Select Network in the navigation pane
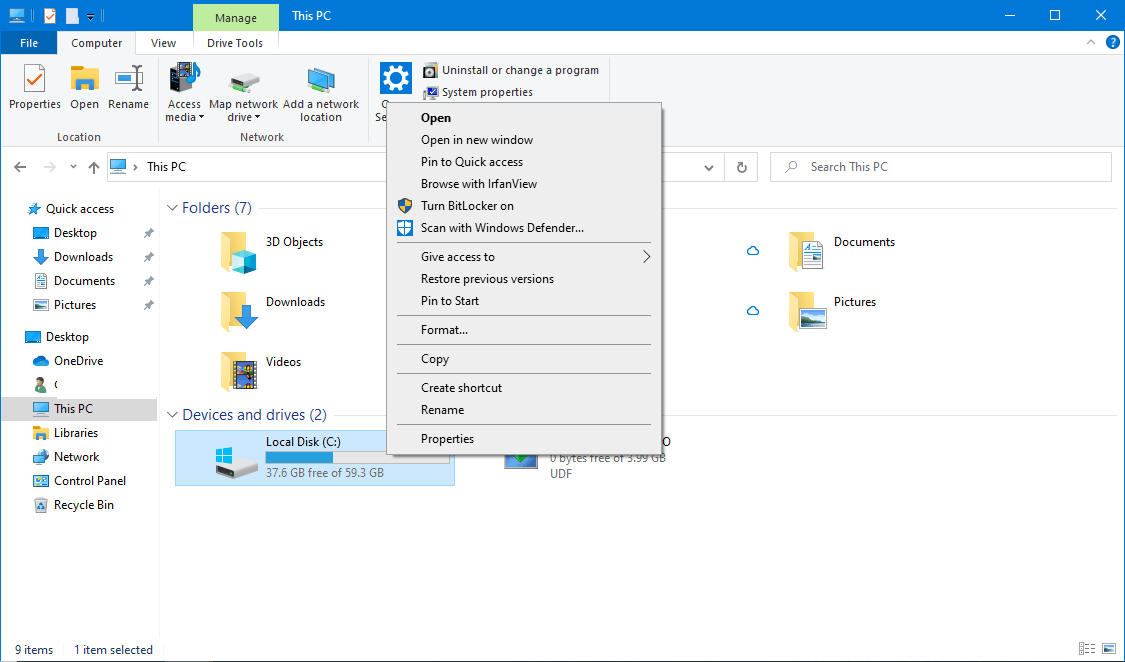The height and width of the screenshot is (662, 1125). pos(76,457)
